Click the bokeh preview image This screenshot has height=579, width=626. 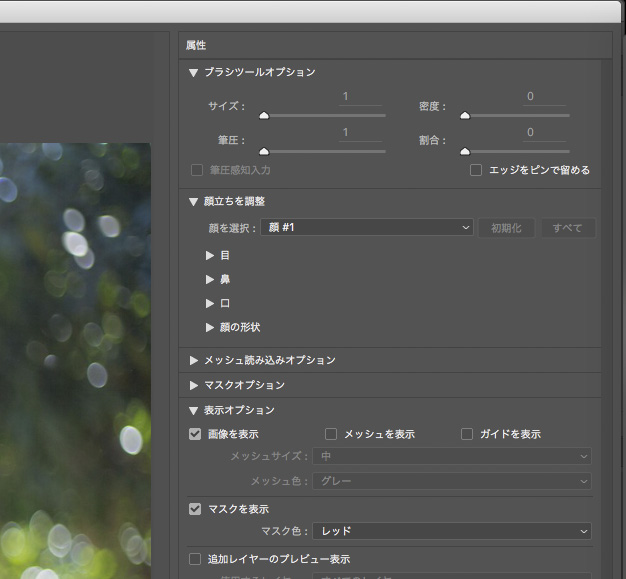(x=75, y=361)
